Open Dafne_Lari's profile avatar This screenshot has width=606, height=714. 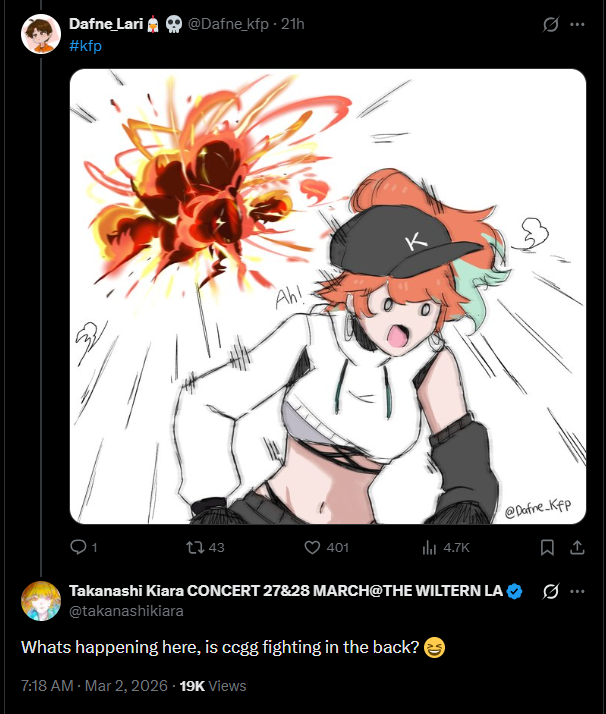(41, 34)
